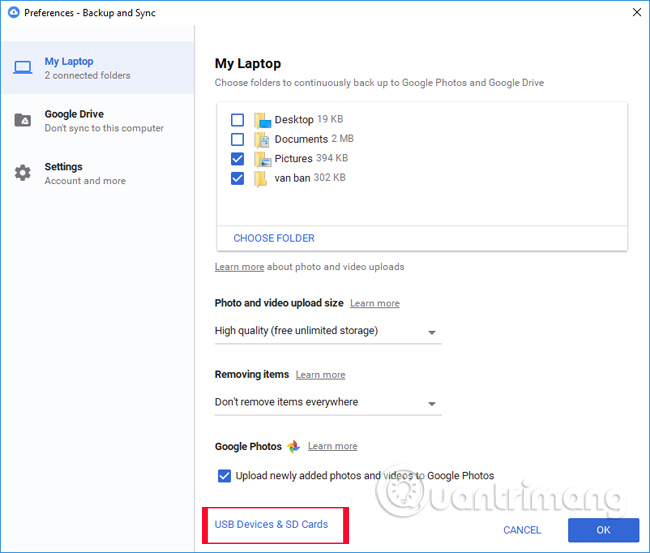Click the laptop icon in sidebar
The image size is (650, 553).
pos(22,68)
